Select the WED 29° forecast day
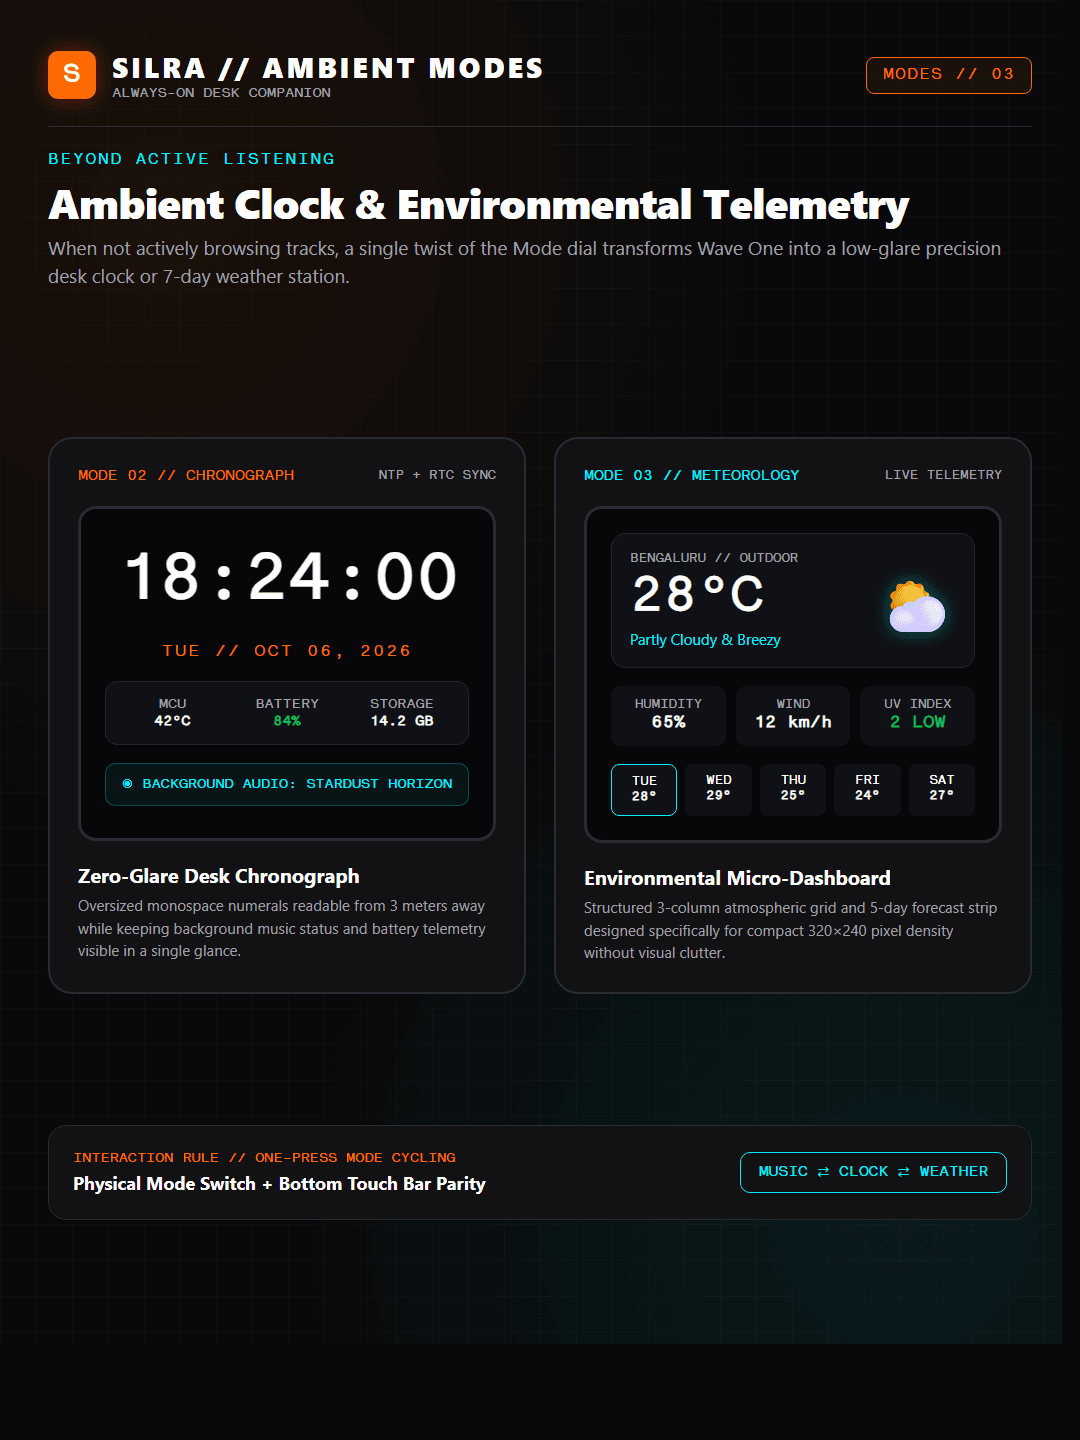This screenshot has height=1440, width=1080. pyautogui.click(x=718, y=789)
